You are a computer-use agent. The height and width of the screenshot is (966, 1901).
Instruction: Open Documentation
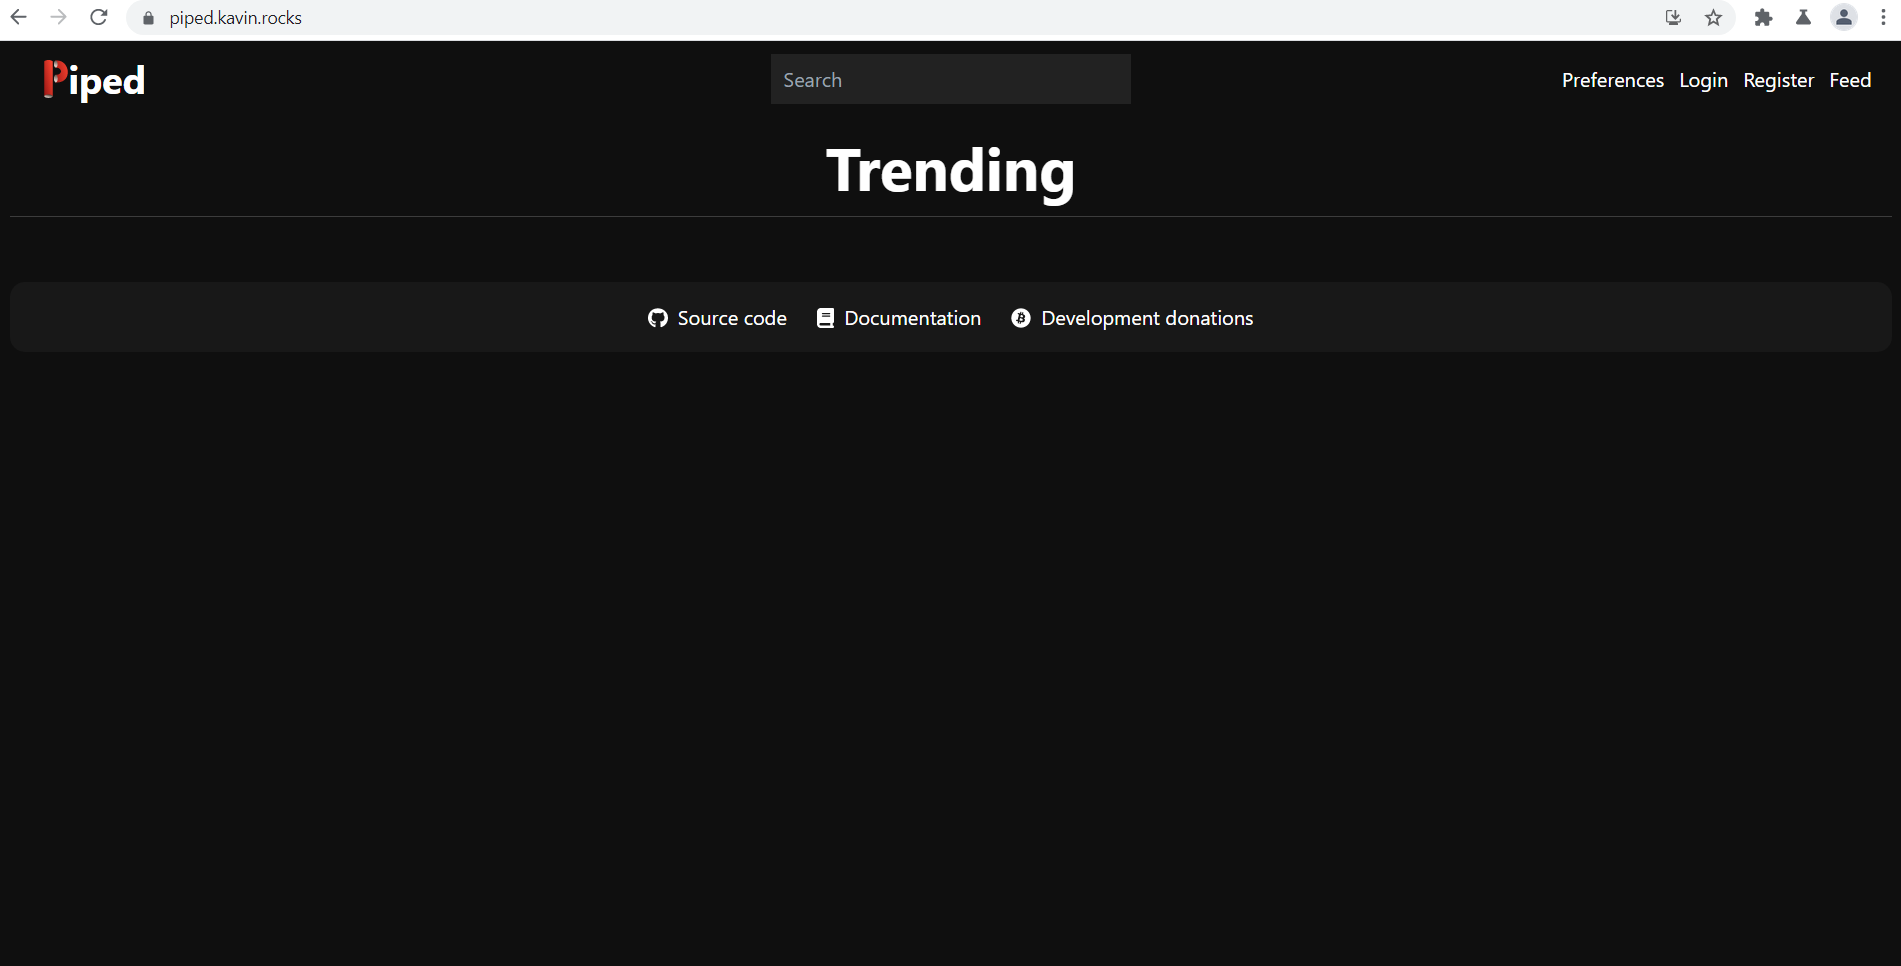pos(911,317)
